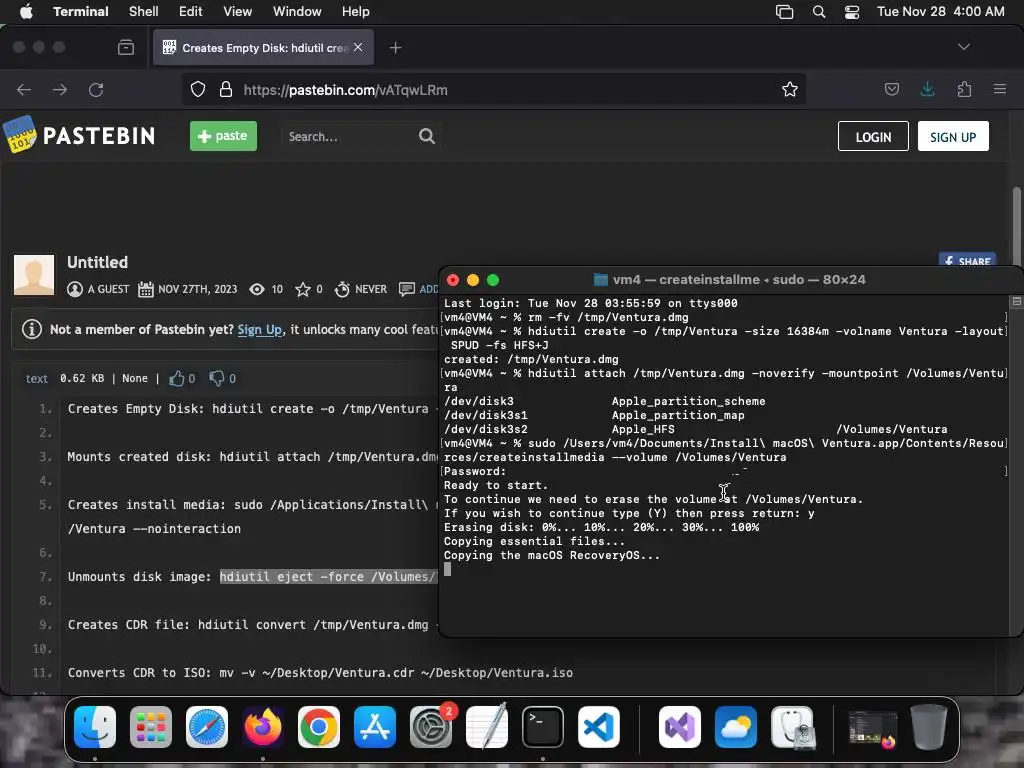Click the thumbs up like icon
1024x768 pixels.
(x=176, y=378)
